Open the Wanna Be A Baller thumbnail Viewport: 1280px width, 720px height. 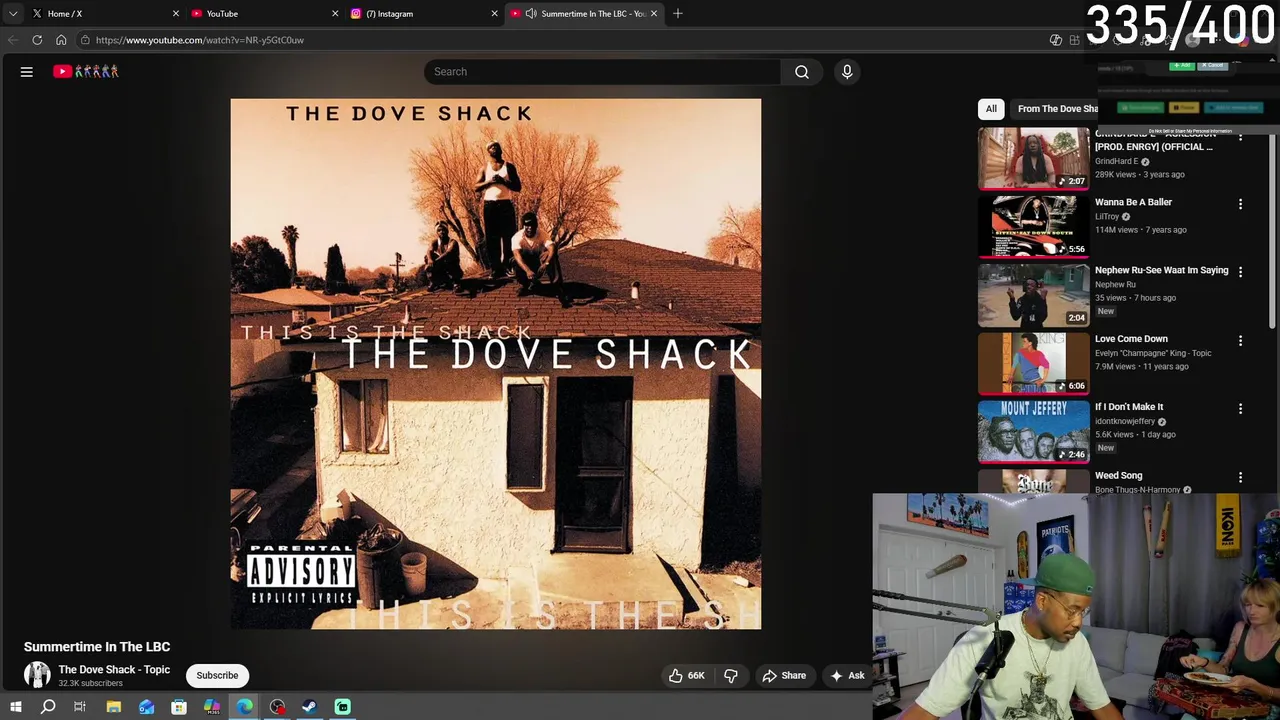(1033, 227)
